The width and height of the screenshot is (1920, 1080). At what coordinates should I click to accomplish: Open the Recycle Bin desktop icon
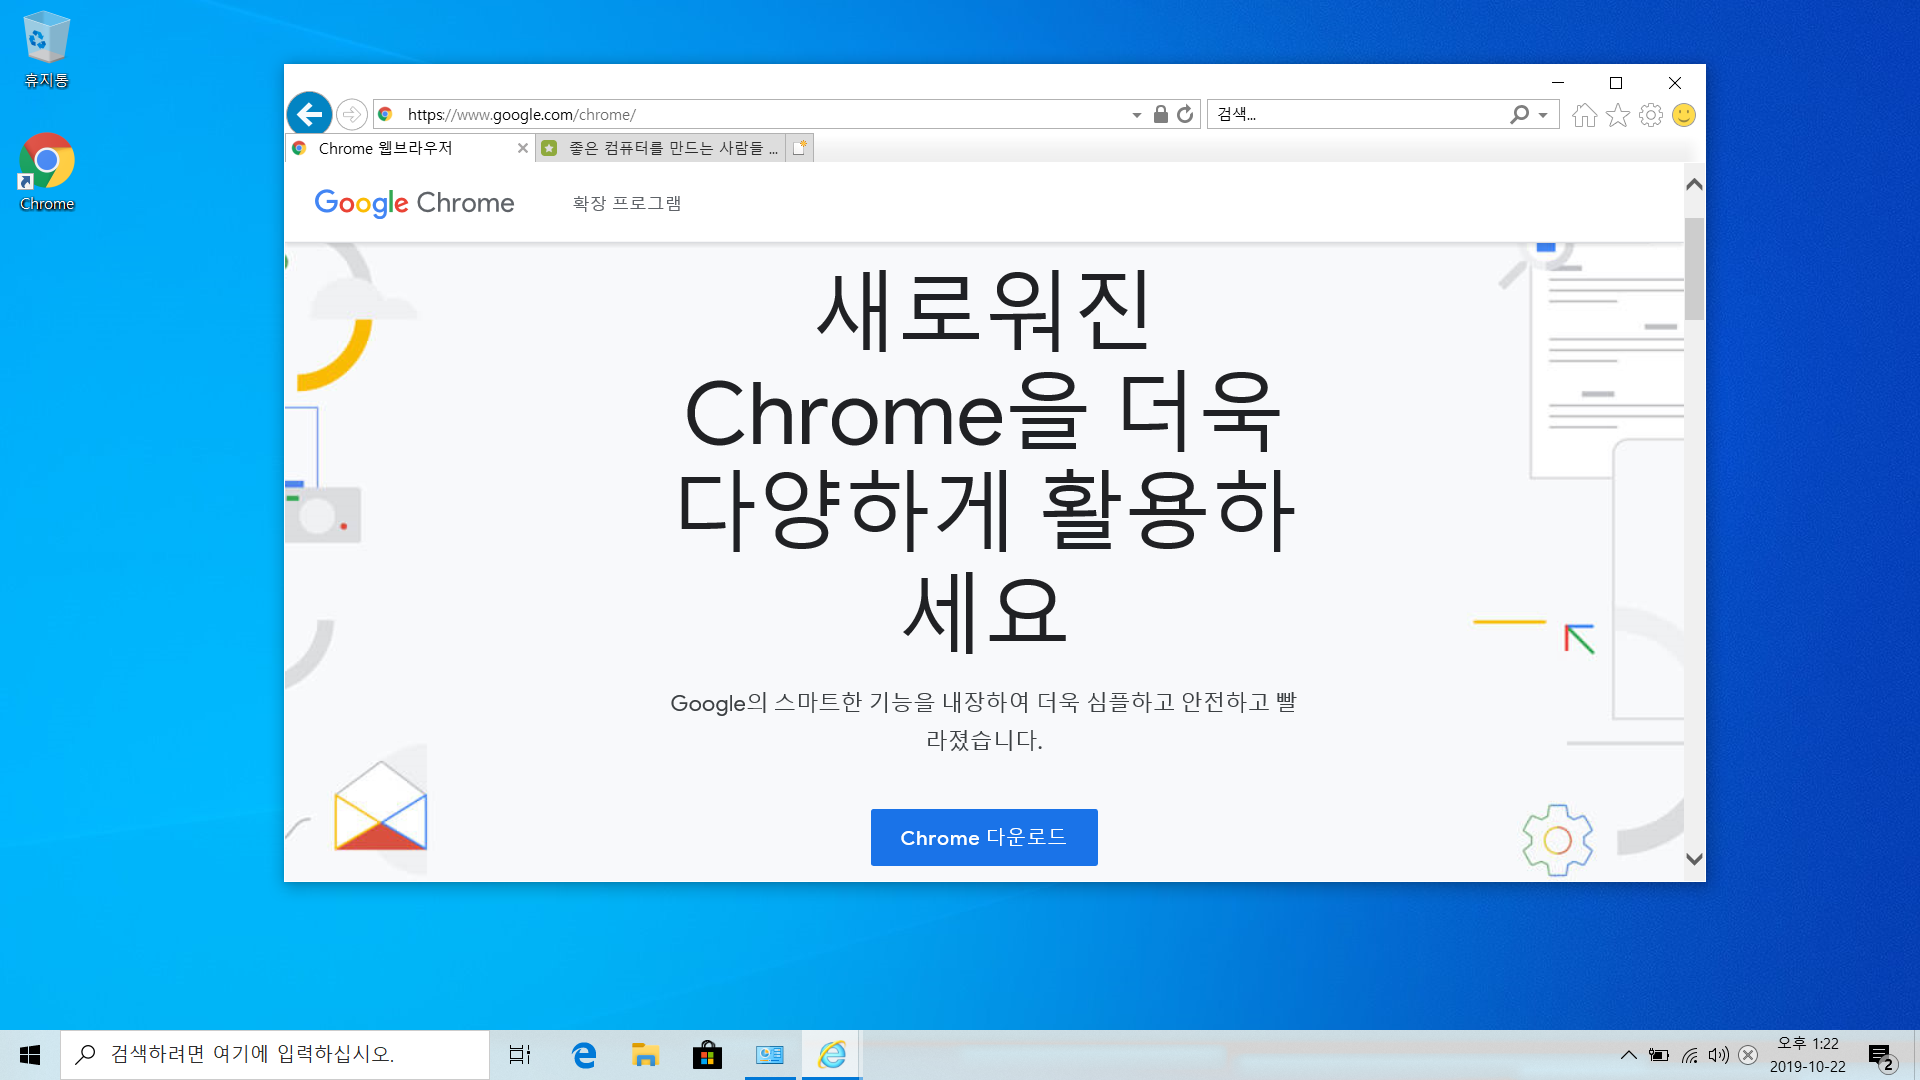click(x=46, y=49)
